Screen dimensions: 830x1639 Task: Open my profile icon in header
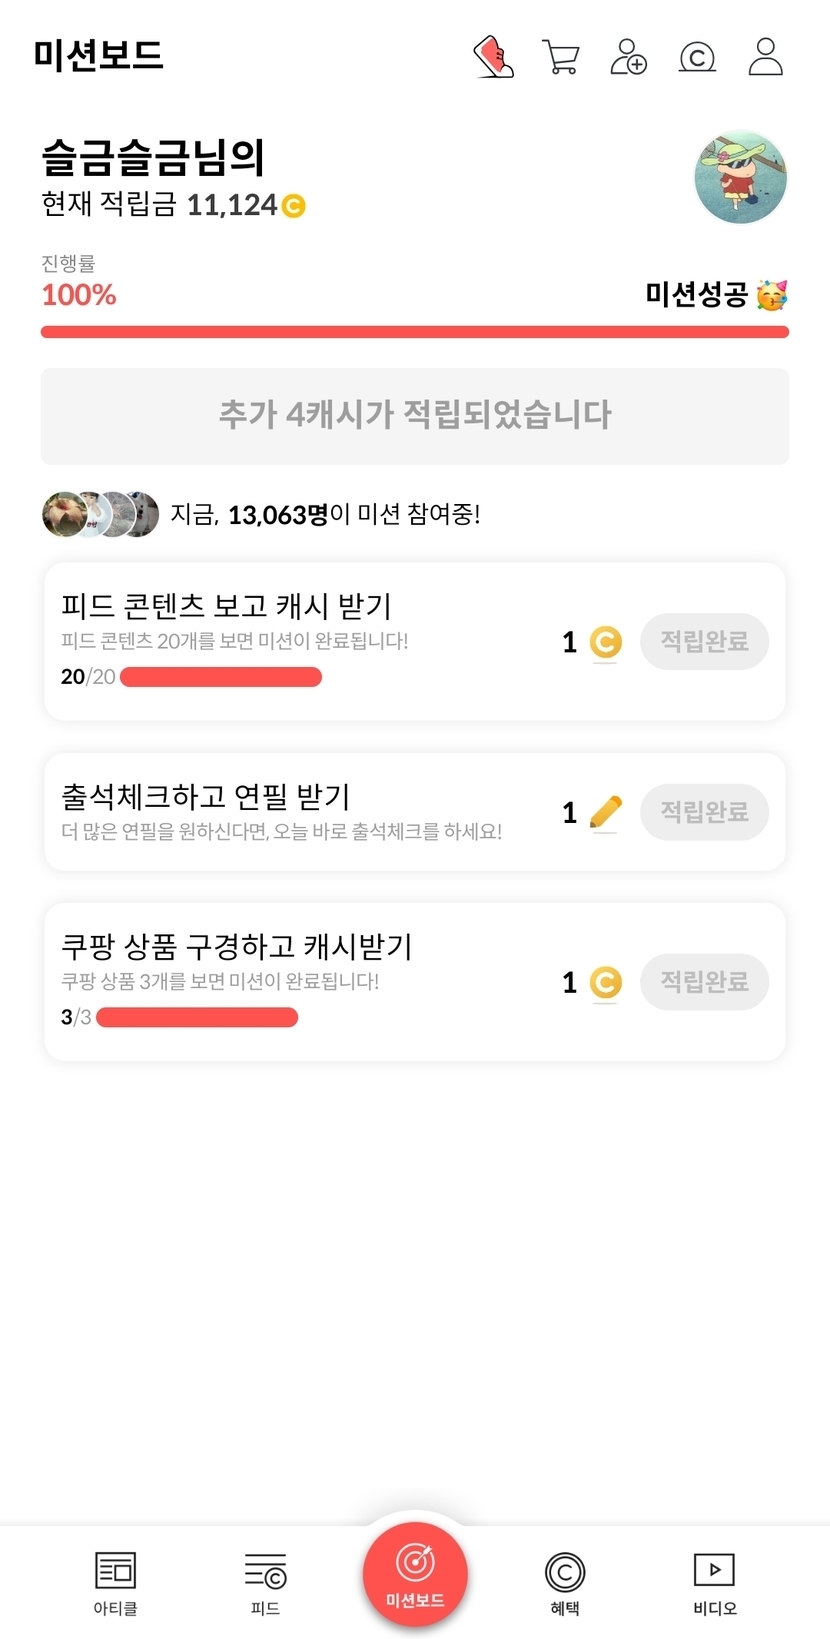(x=765, y=57)
